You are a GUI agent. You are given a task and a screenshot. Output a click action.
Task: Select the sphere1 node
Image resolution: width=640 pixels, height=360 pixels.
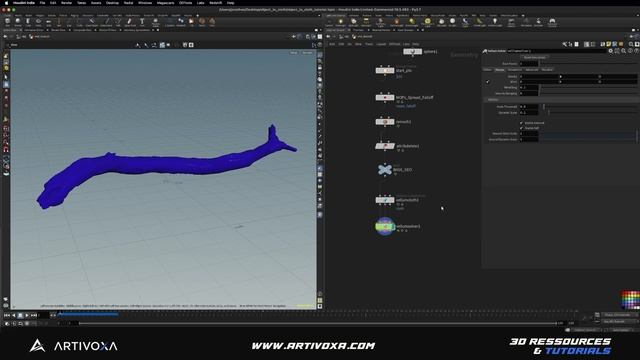pos(413,51)
